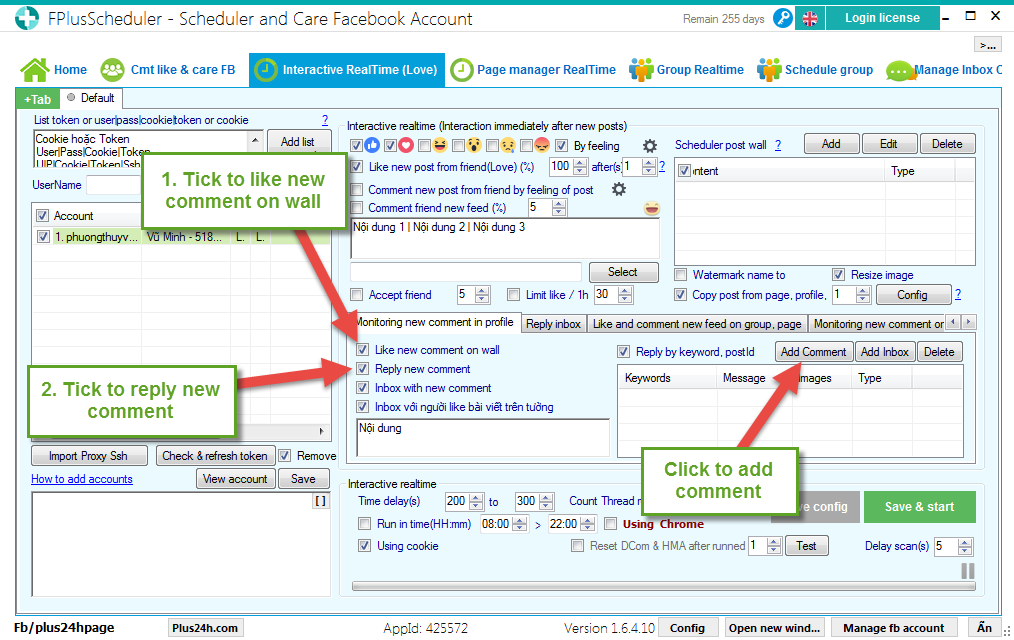Enable Comment new post from friend by feeling
This screenshot has width=1014, height=640.
click(x=356, y=189)
